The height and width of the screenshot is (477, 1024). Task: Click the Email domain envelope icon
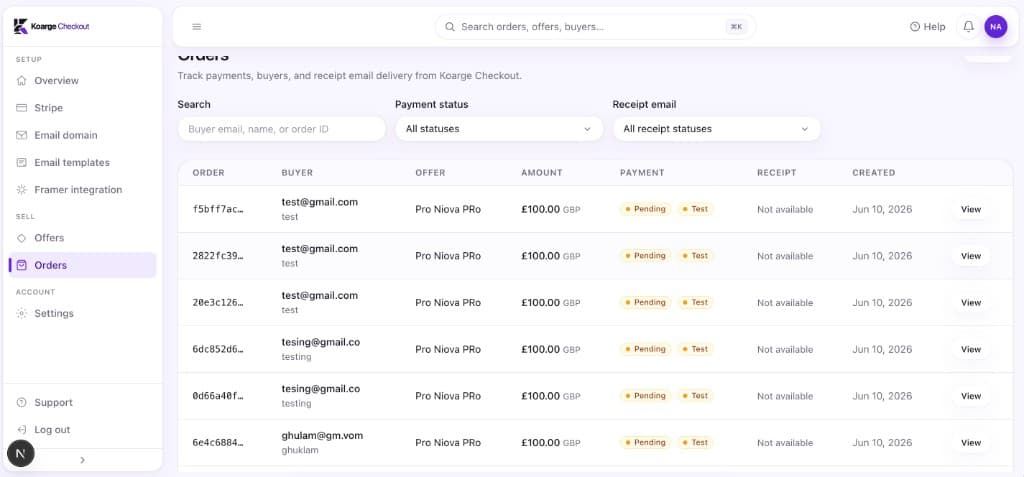point(22,135)
